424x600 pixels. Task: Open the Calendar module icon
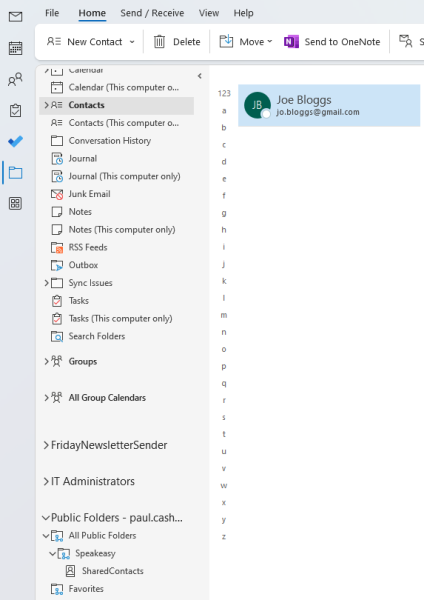15,48
